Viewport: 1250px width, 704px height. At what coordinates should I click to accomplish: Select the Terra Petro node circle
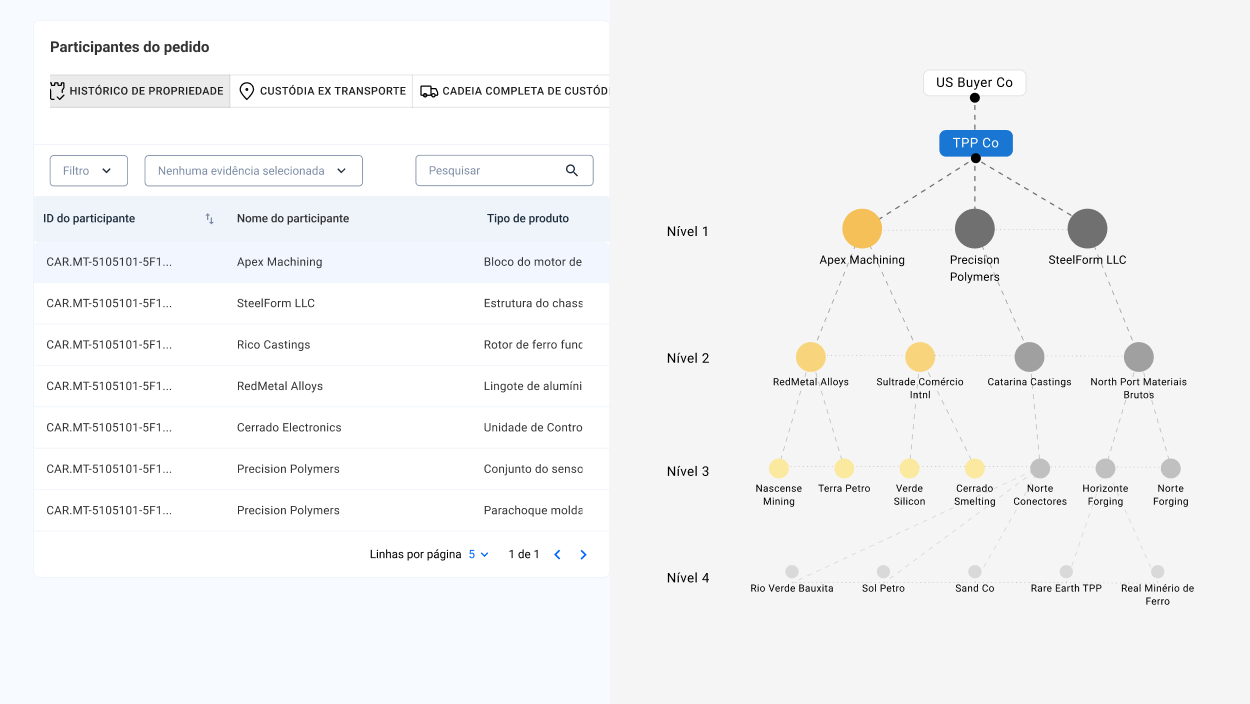point(844,468)
